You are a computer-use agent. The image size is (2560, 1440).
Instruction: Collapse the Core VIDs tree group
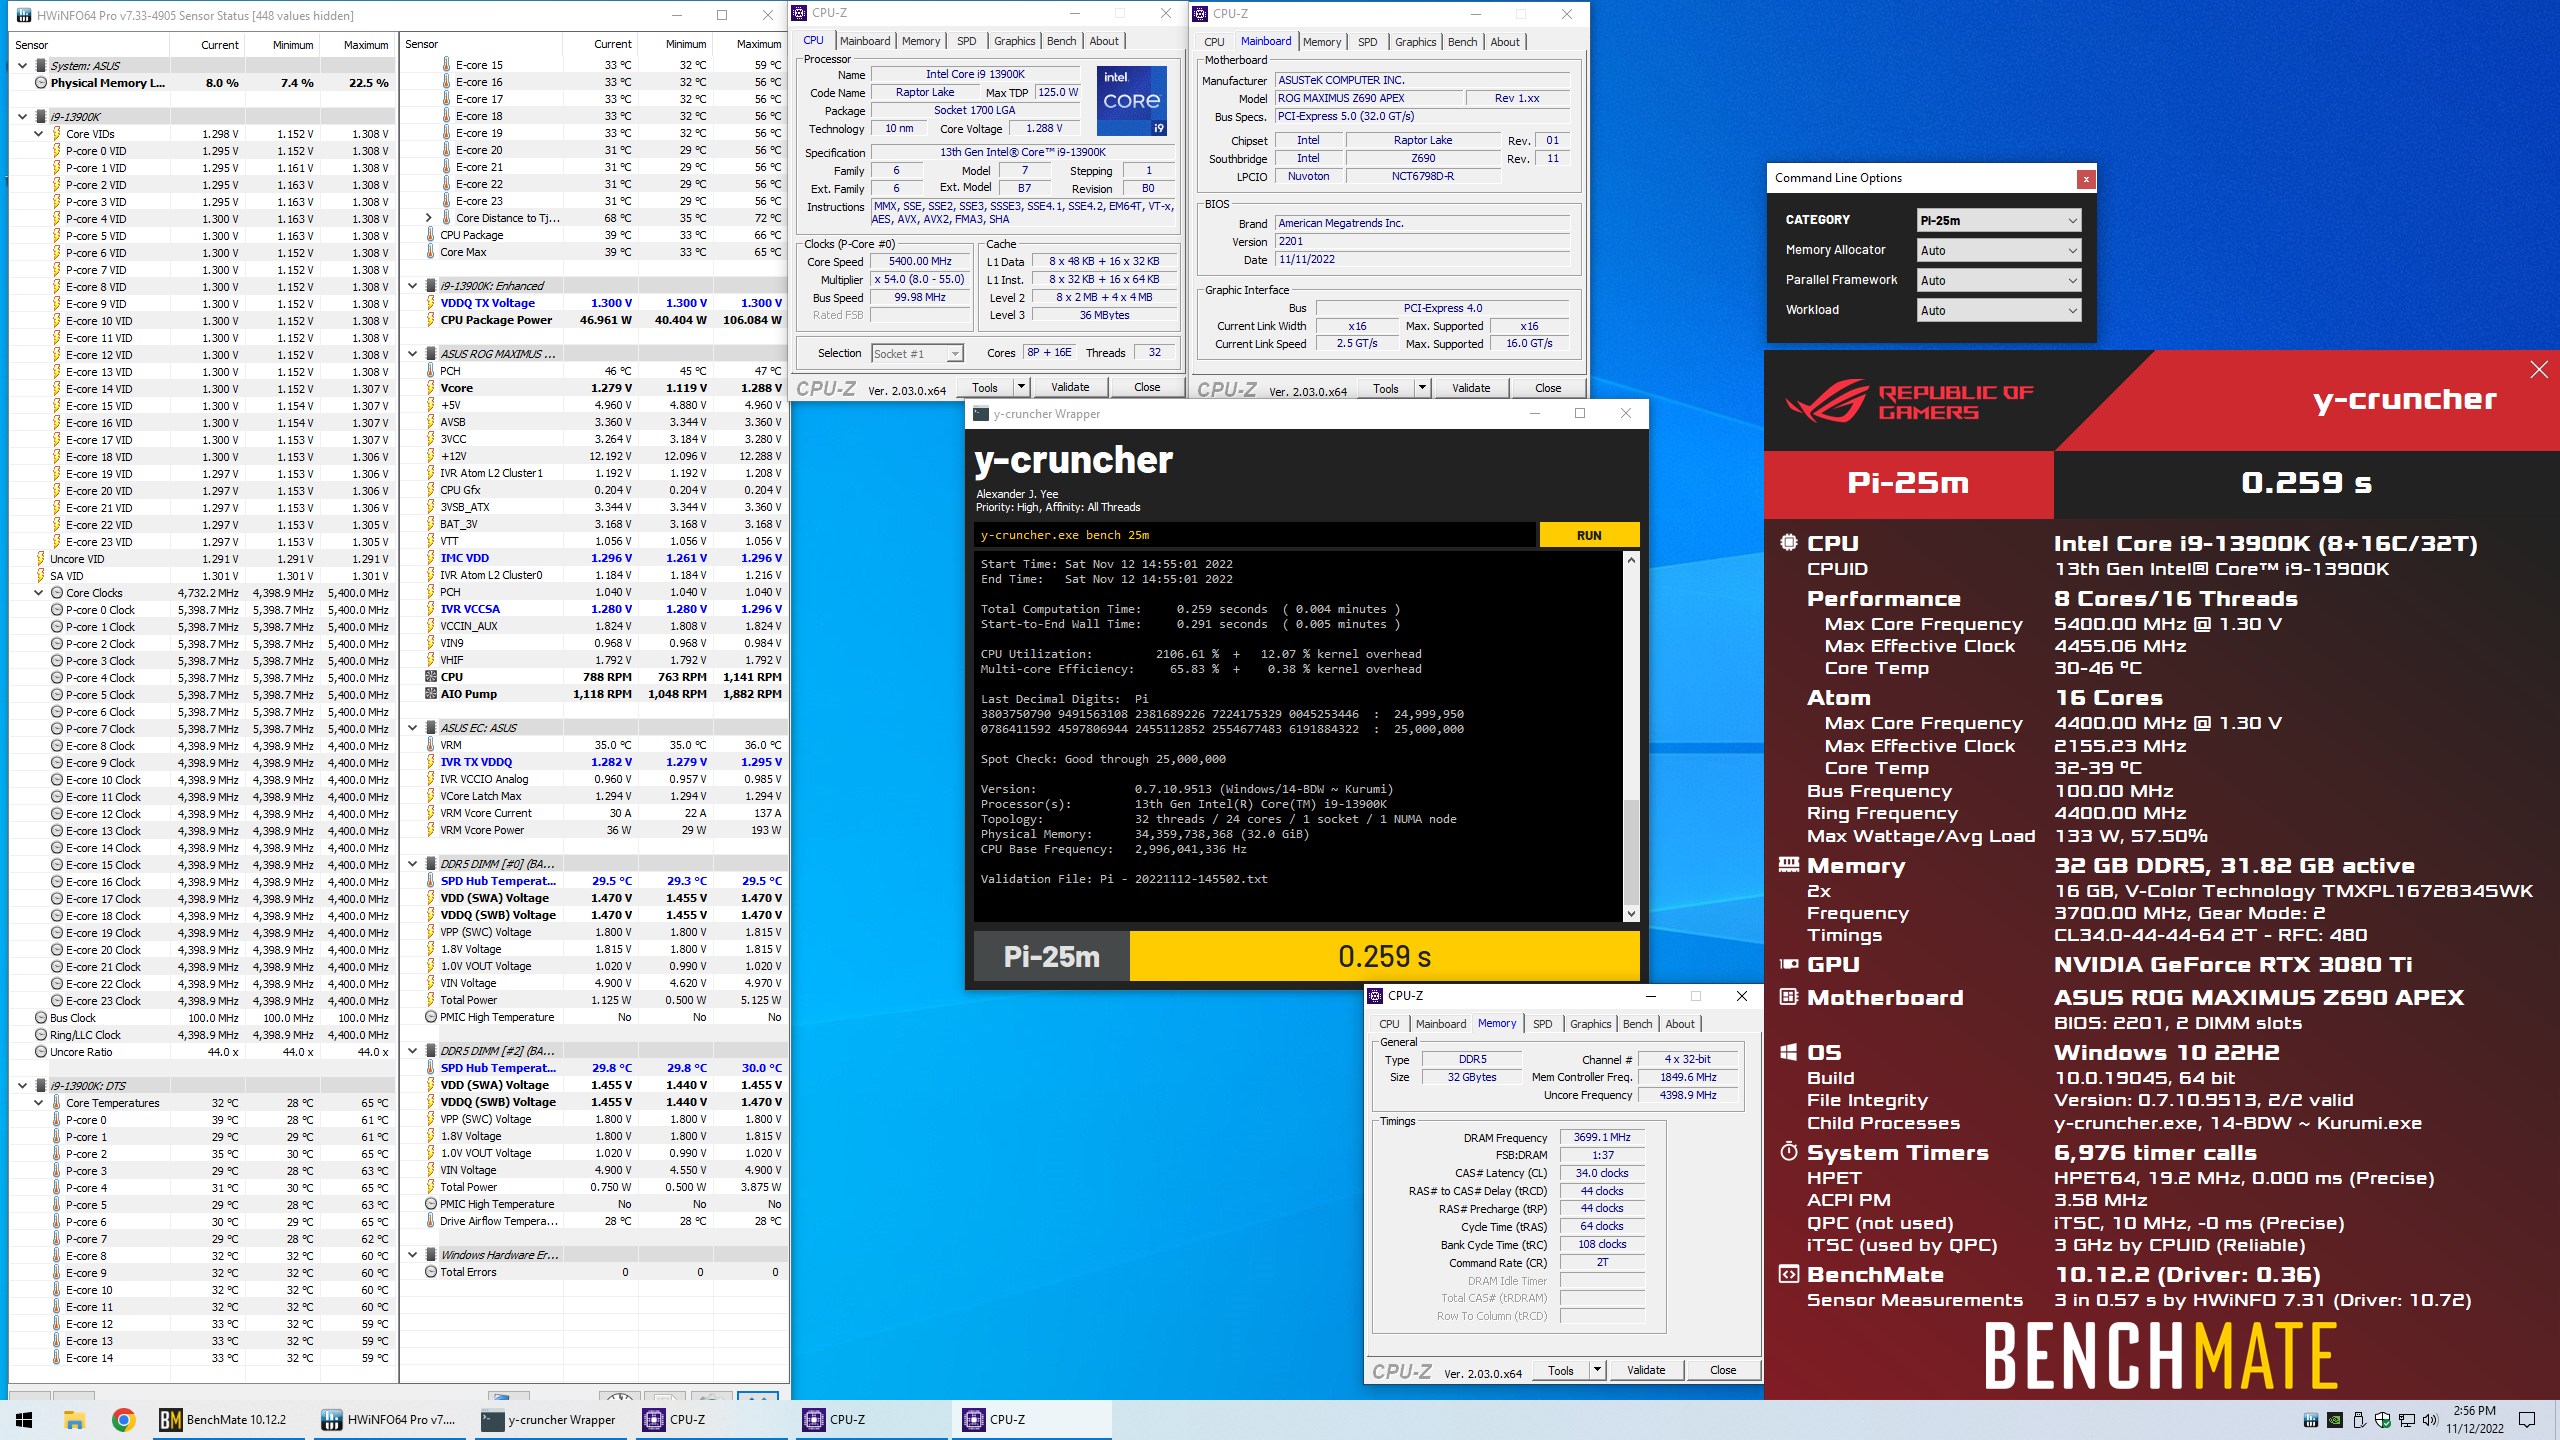(39, 134)
